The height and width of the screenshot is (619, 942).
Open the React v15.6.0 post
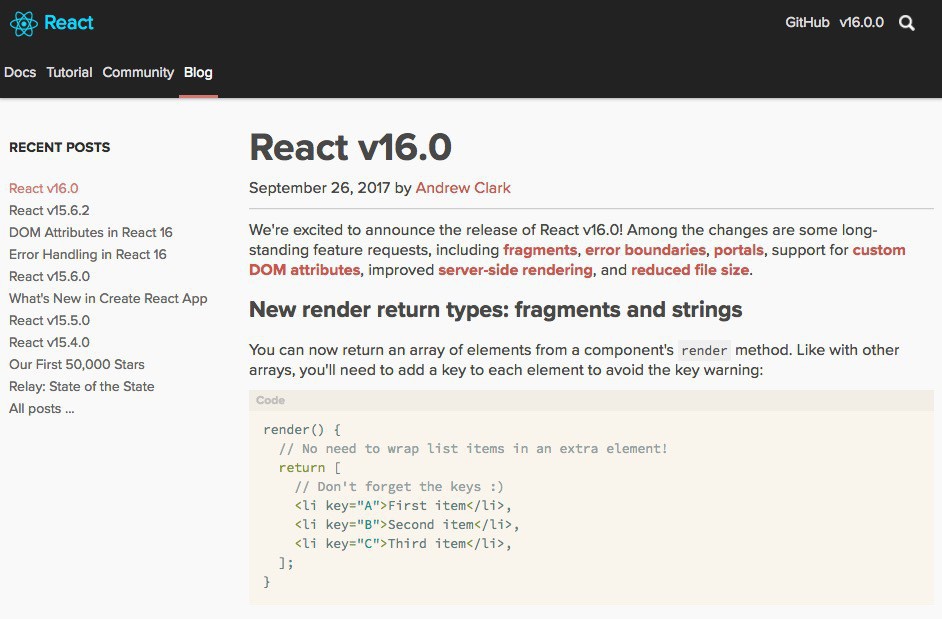[49, 276]
